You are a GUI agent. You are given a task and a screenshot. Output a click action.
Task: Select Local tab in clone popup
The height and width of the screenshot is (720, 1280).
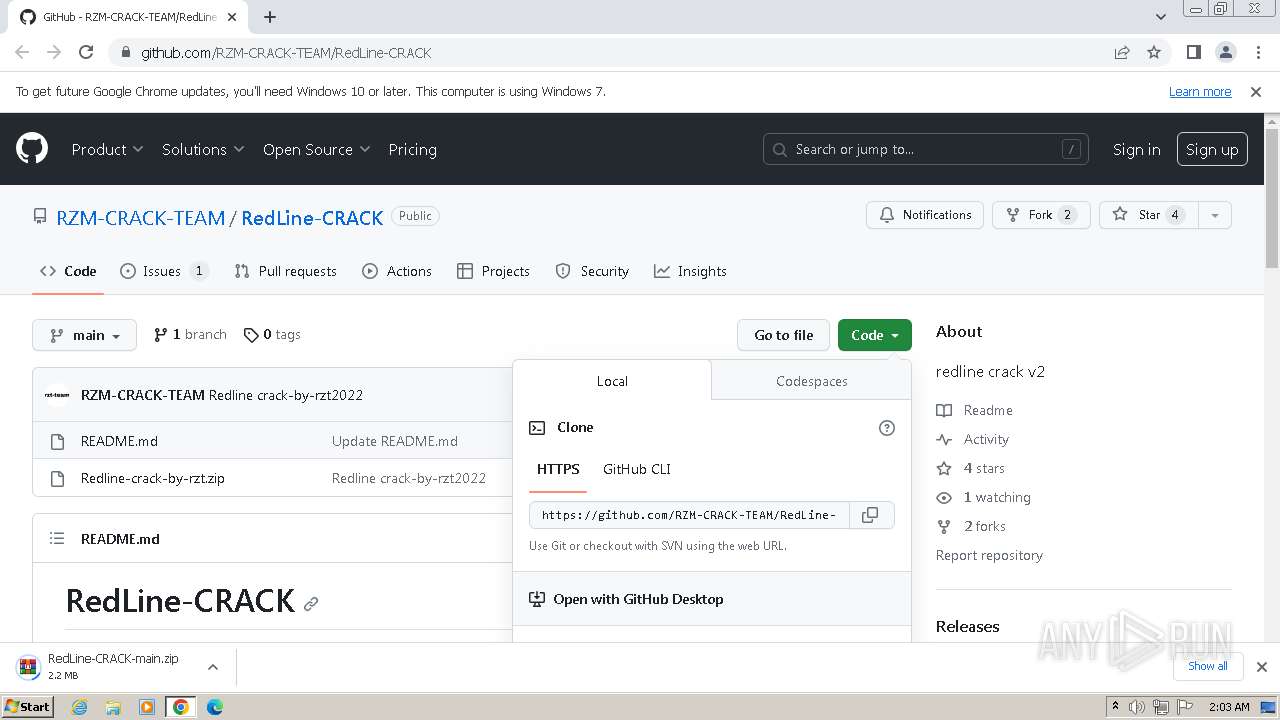612,381
